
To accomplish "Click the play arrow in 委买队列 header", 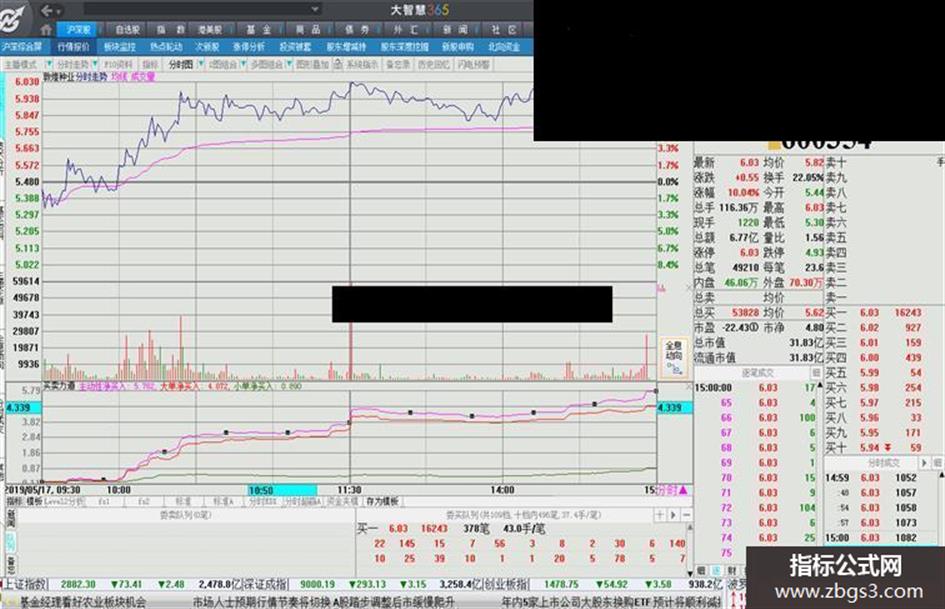I will pyautogui.click(x=673, y=515).
